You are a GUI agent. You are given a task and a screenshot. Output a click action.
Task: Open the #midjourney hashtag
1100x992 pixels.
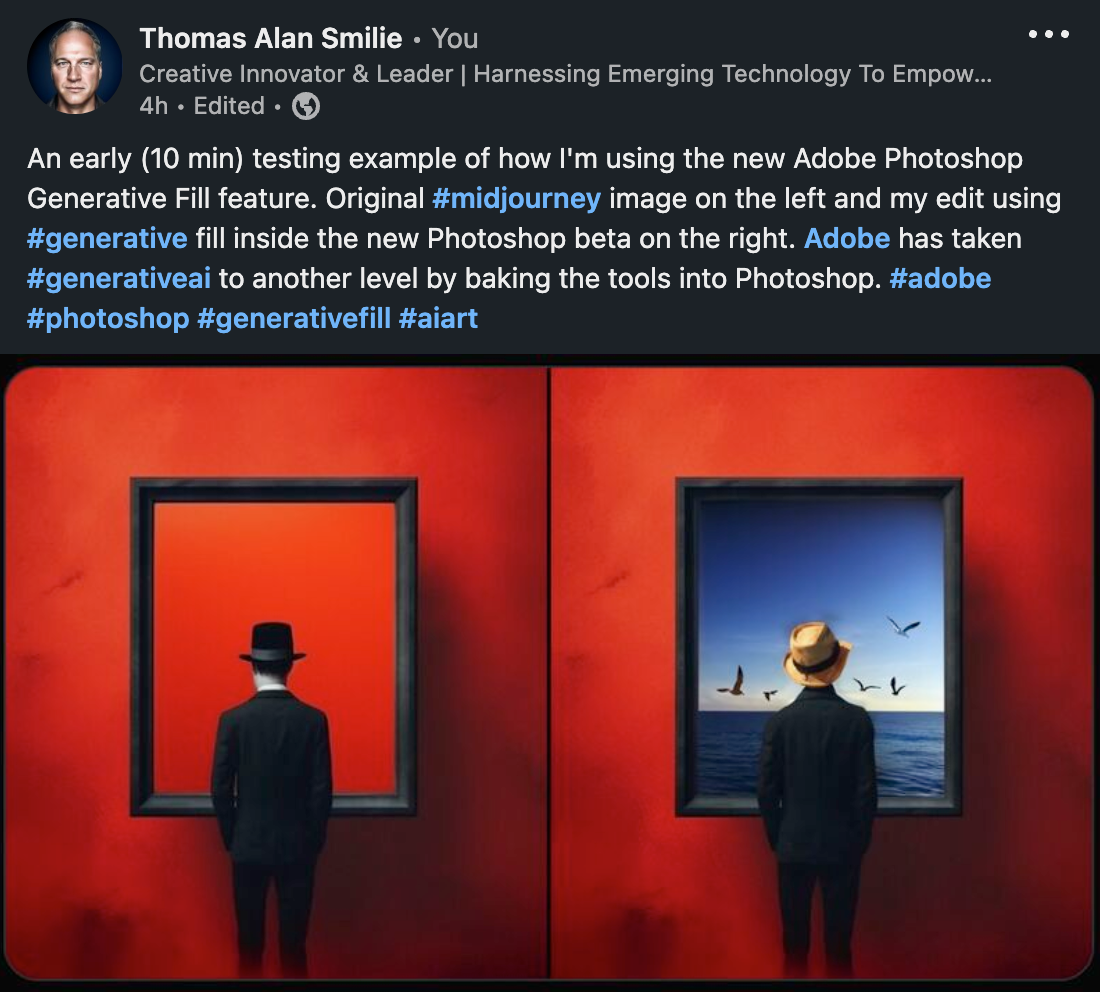click(x=516, y=199)
